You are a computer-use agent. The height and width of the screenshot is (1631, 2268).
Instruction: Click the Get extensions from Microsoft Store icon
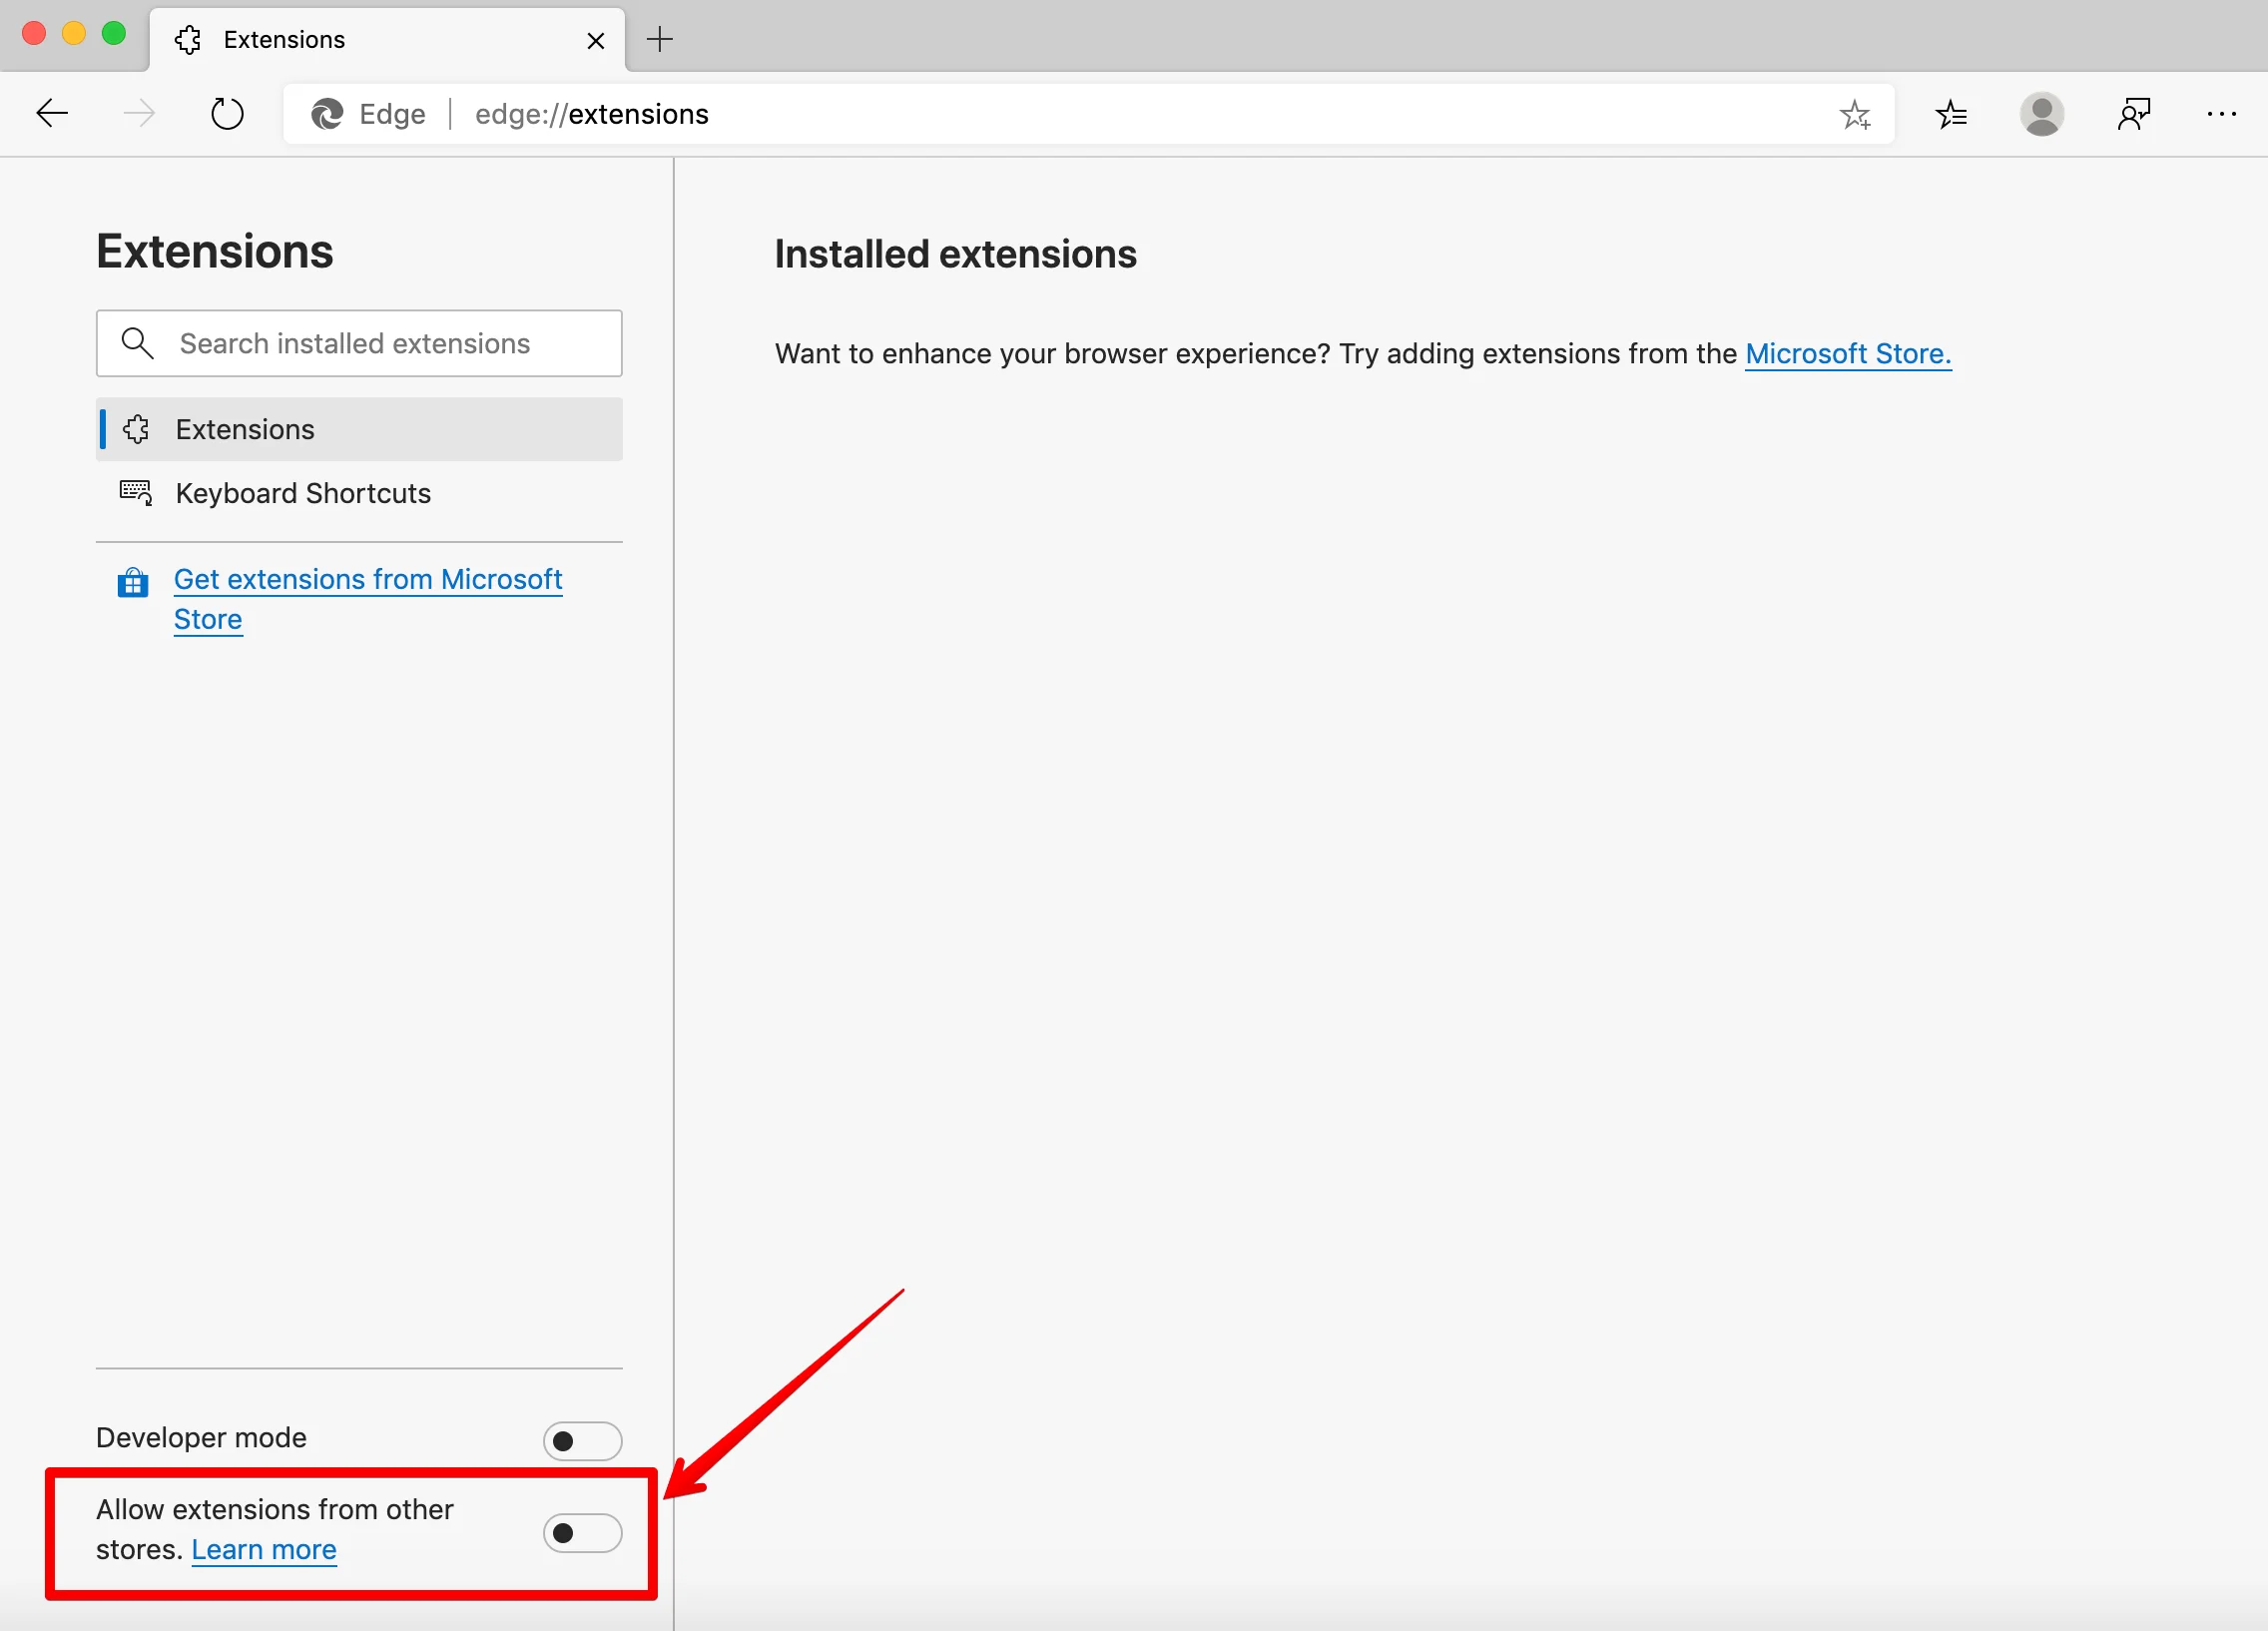pos(136,581)
